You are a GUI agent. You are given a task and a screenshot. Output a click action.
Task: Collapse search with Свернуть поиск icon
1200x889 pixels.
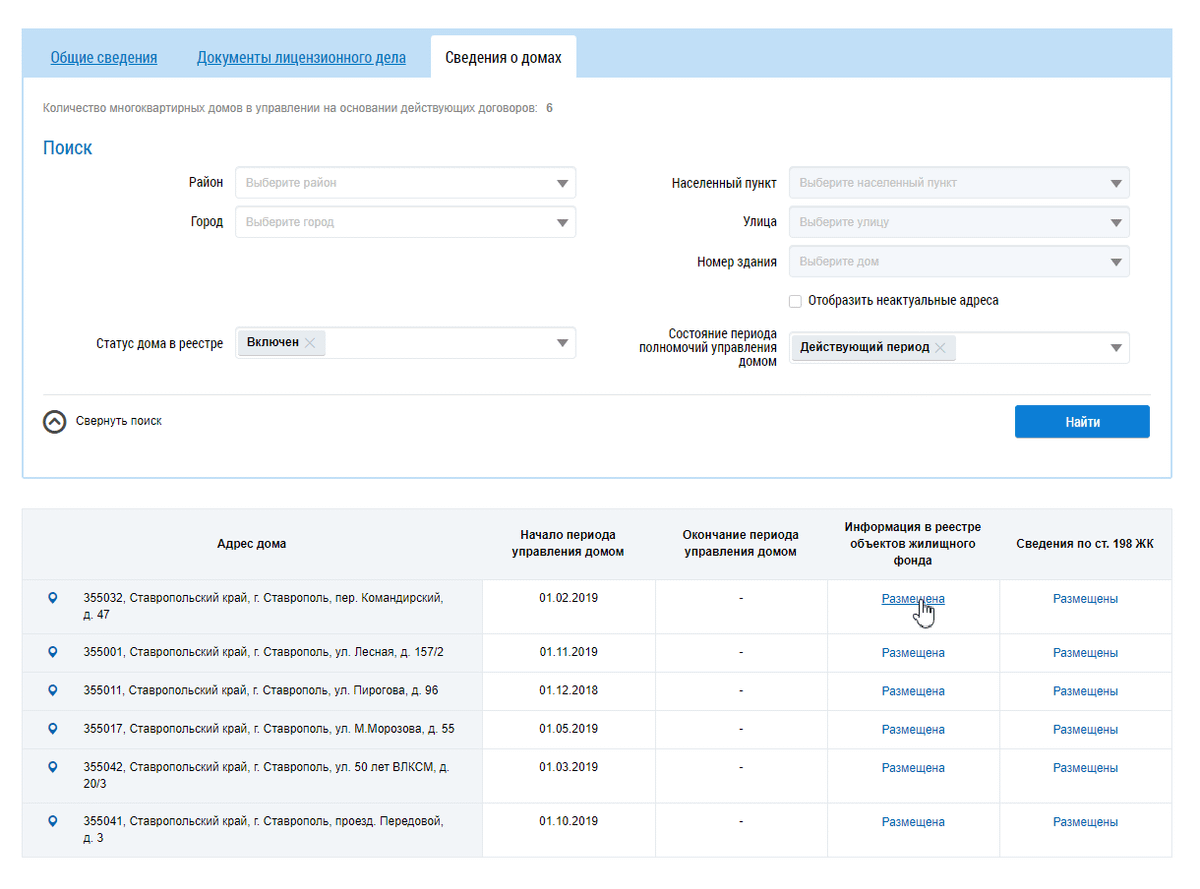[x=54, y=422]
